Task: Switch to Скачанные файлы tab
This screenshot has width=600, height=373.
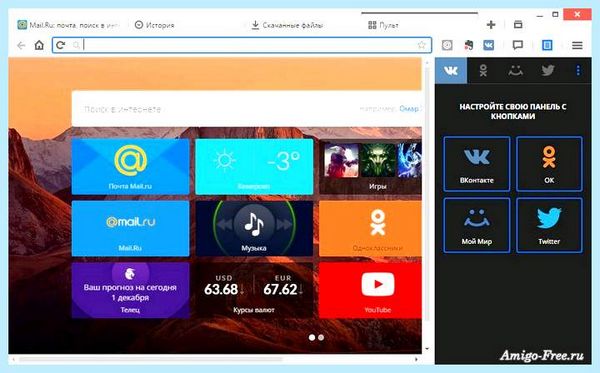Action: pyautogui.click(x=287, y=25)
